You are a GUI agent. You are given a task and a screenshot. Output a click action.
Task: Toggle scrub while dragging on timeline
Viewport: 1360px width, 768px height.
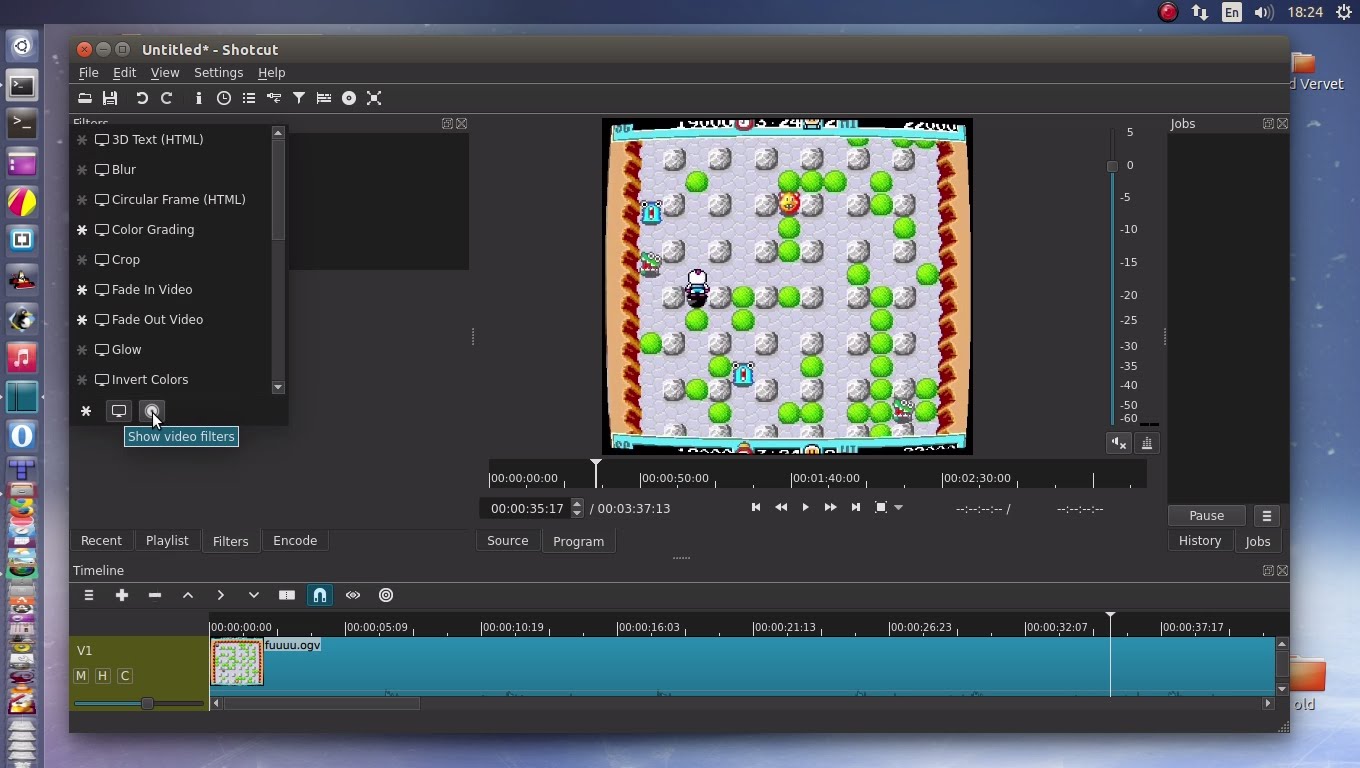click(353, 595)
